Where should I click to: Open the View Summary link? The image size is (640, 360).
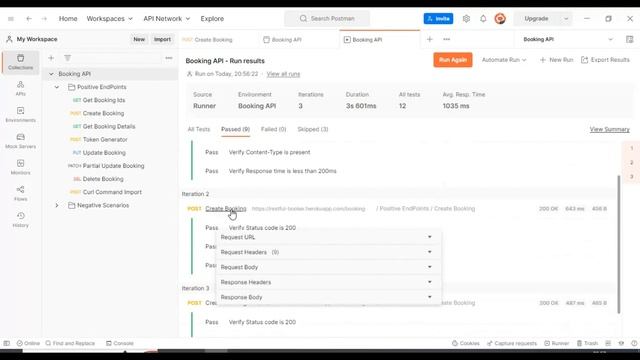[609, 129]
